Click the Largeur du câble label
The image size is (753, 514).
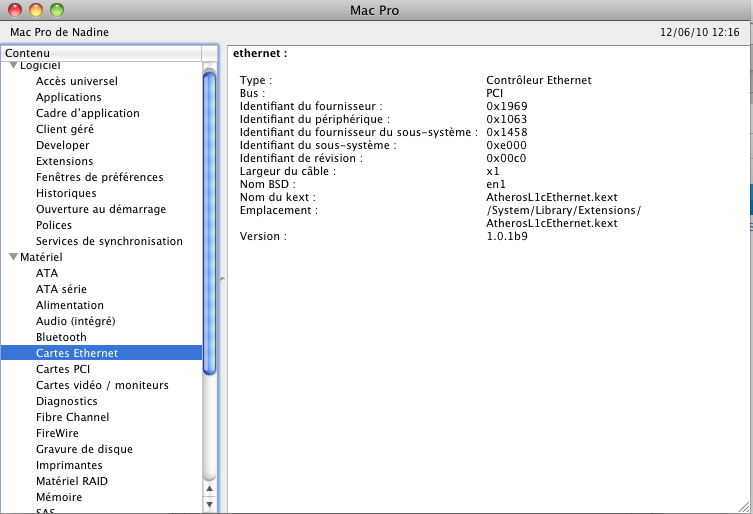(288, 171)
